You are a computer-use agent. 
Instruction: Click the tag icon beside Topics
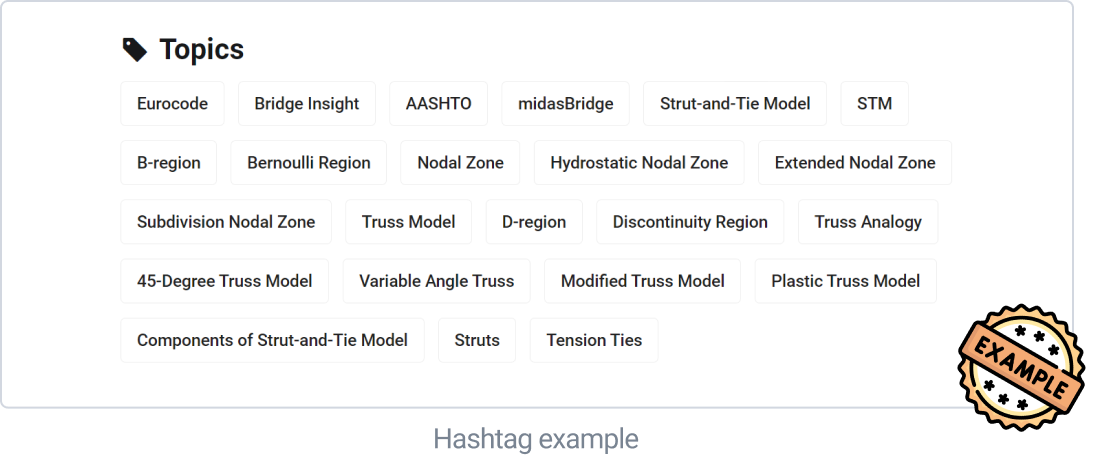tap(134, 50)
